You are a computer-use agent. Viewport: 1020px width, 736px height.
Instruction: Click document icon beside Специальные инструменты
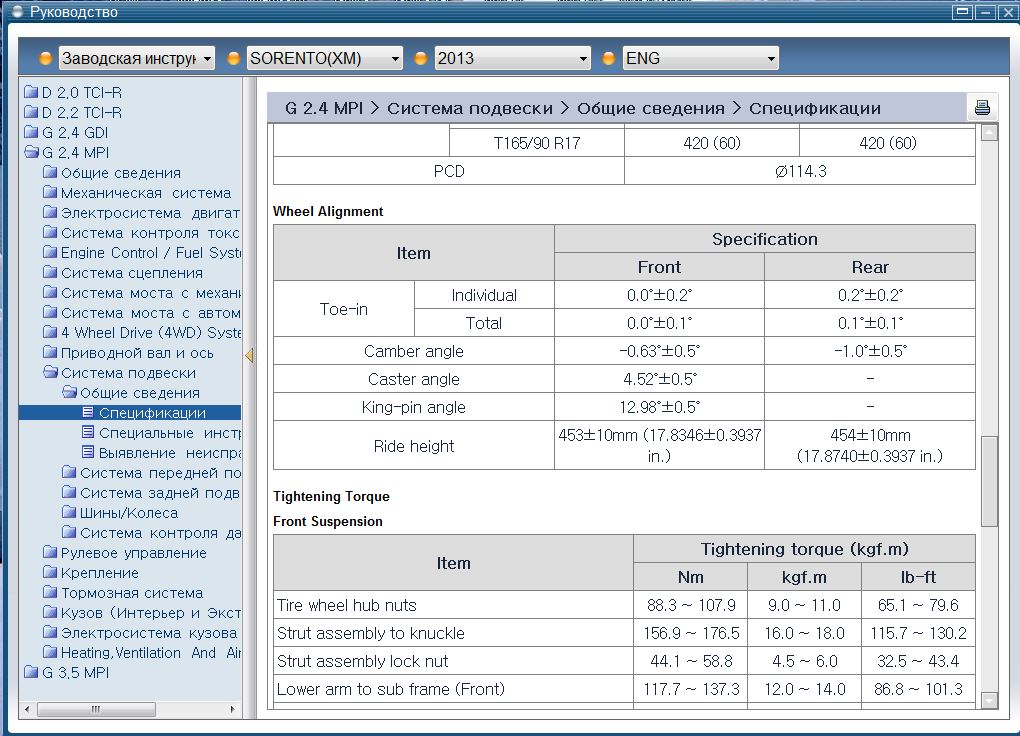(x=88, y=433)
